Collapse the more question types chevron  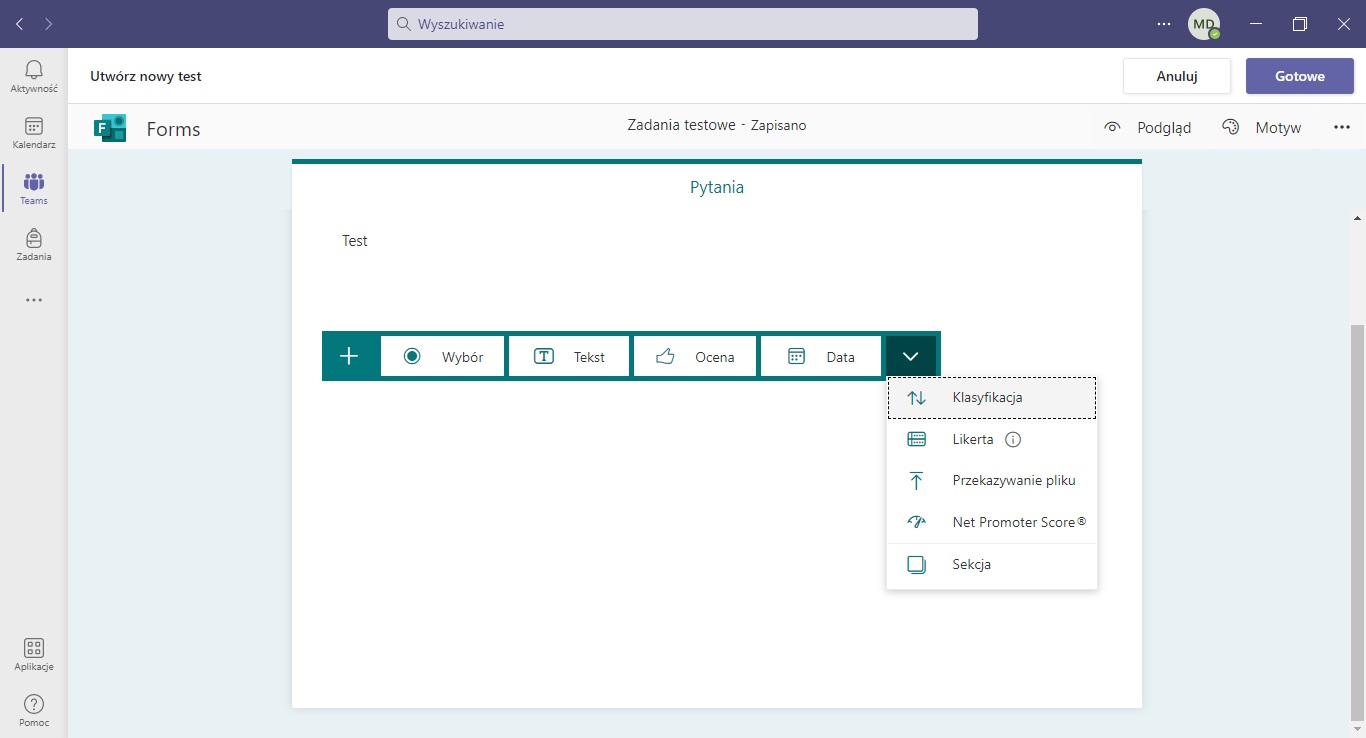click(910, 356)
